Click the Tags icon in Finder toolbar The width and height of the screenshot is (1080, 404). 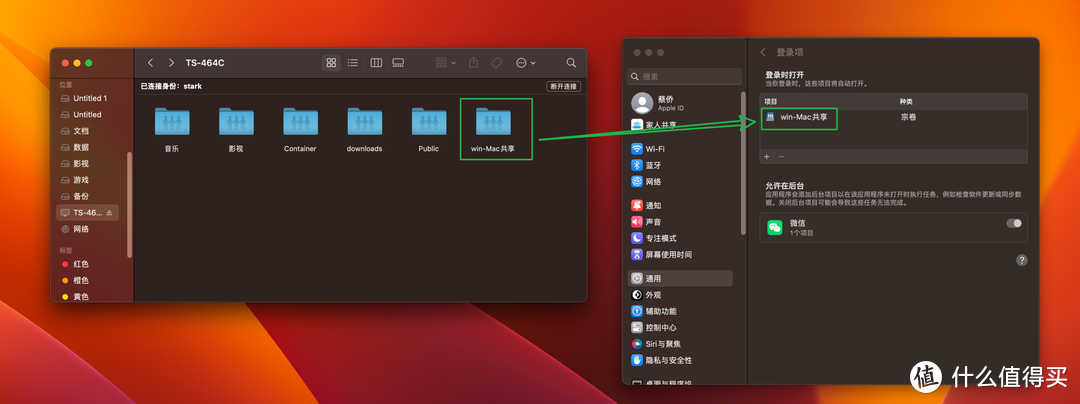coord(496,63)
